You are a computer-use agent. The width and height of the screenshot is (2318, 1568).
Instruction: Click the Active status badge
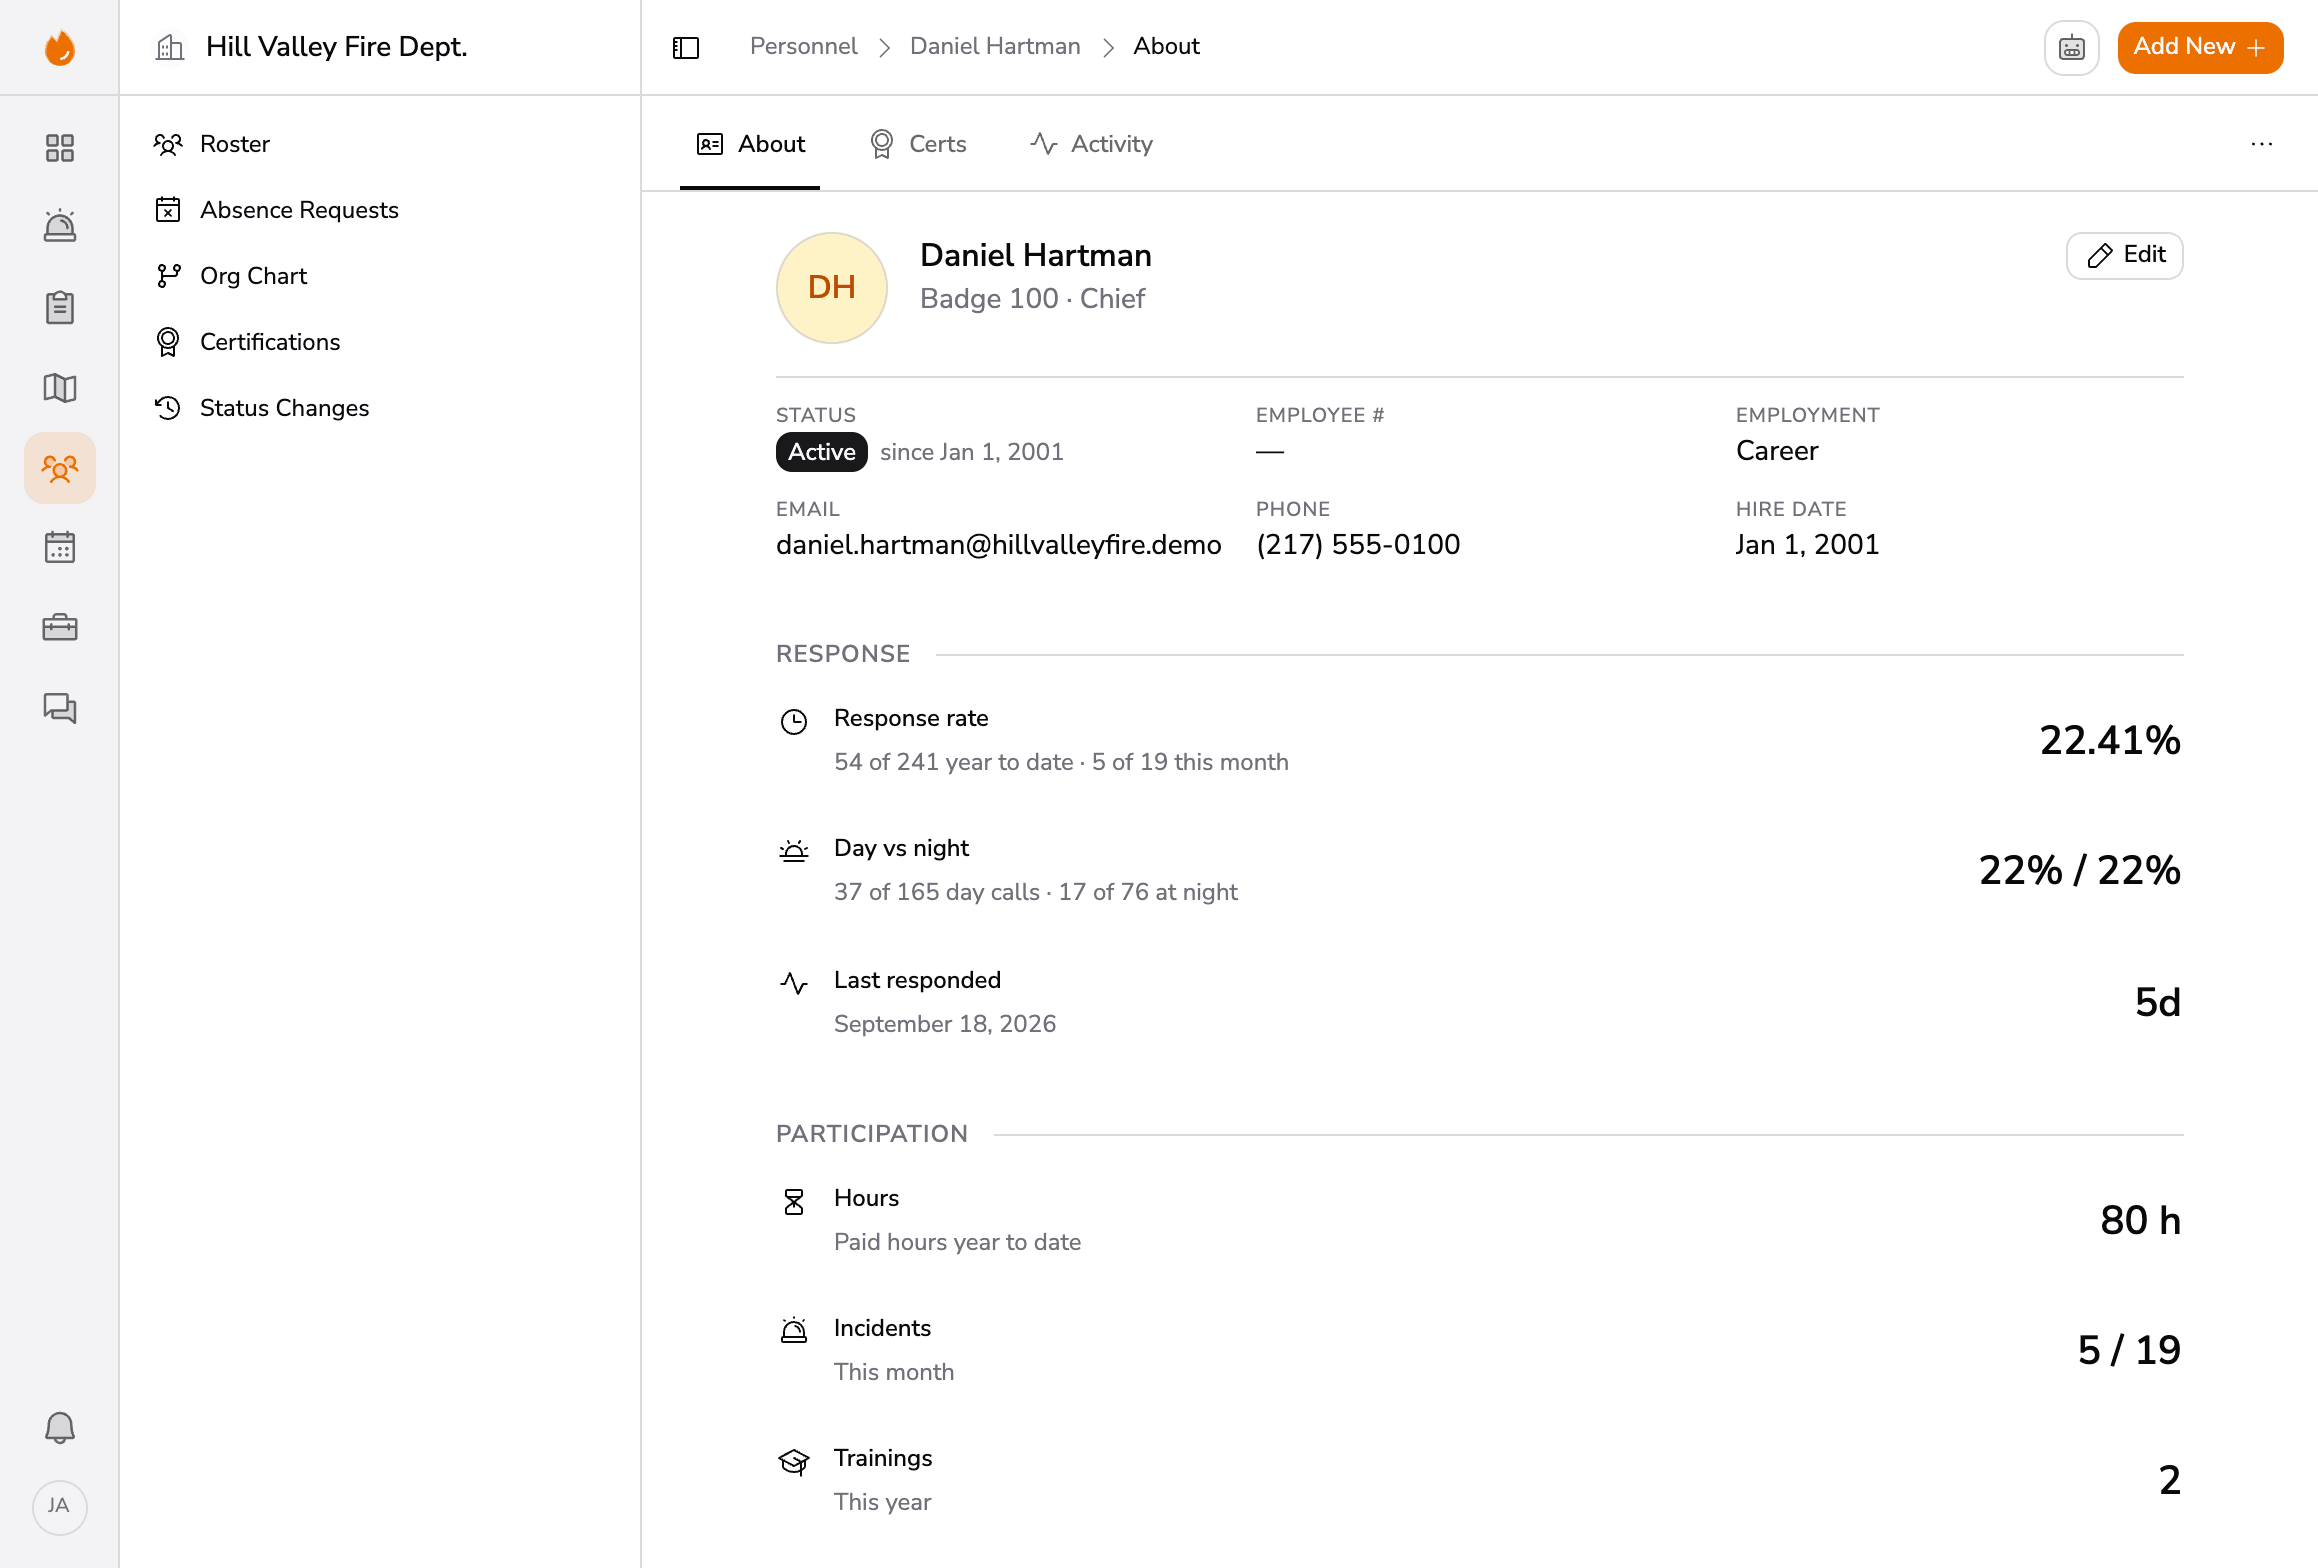(822, 452)
